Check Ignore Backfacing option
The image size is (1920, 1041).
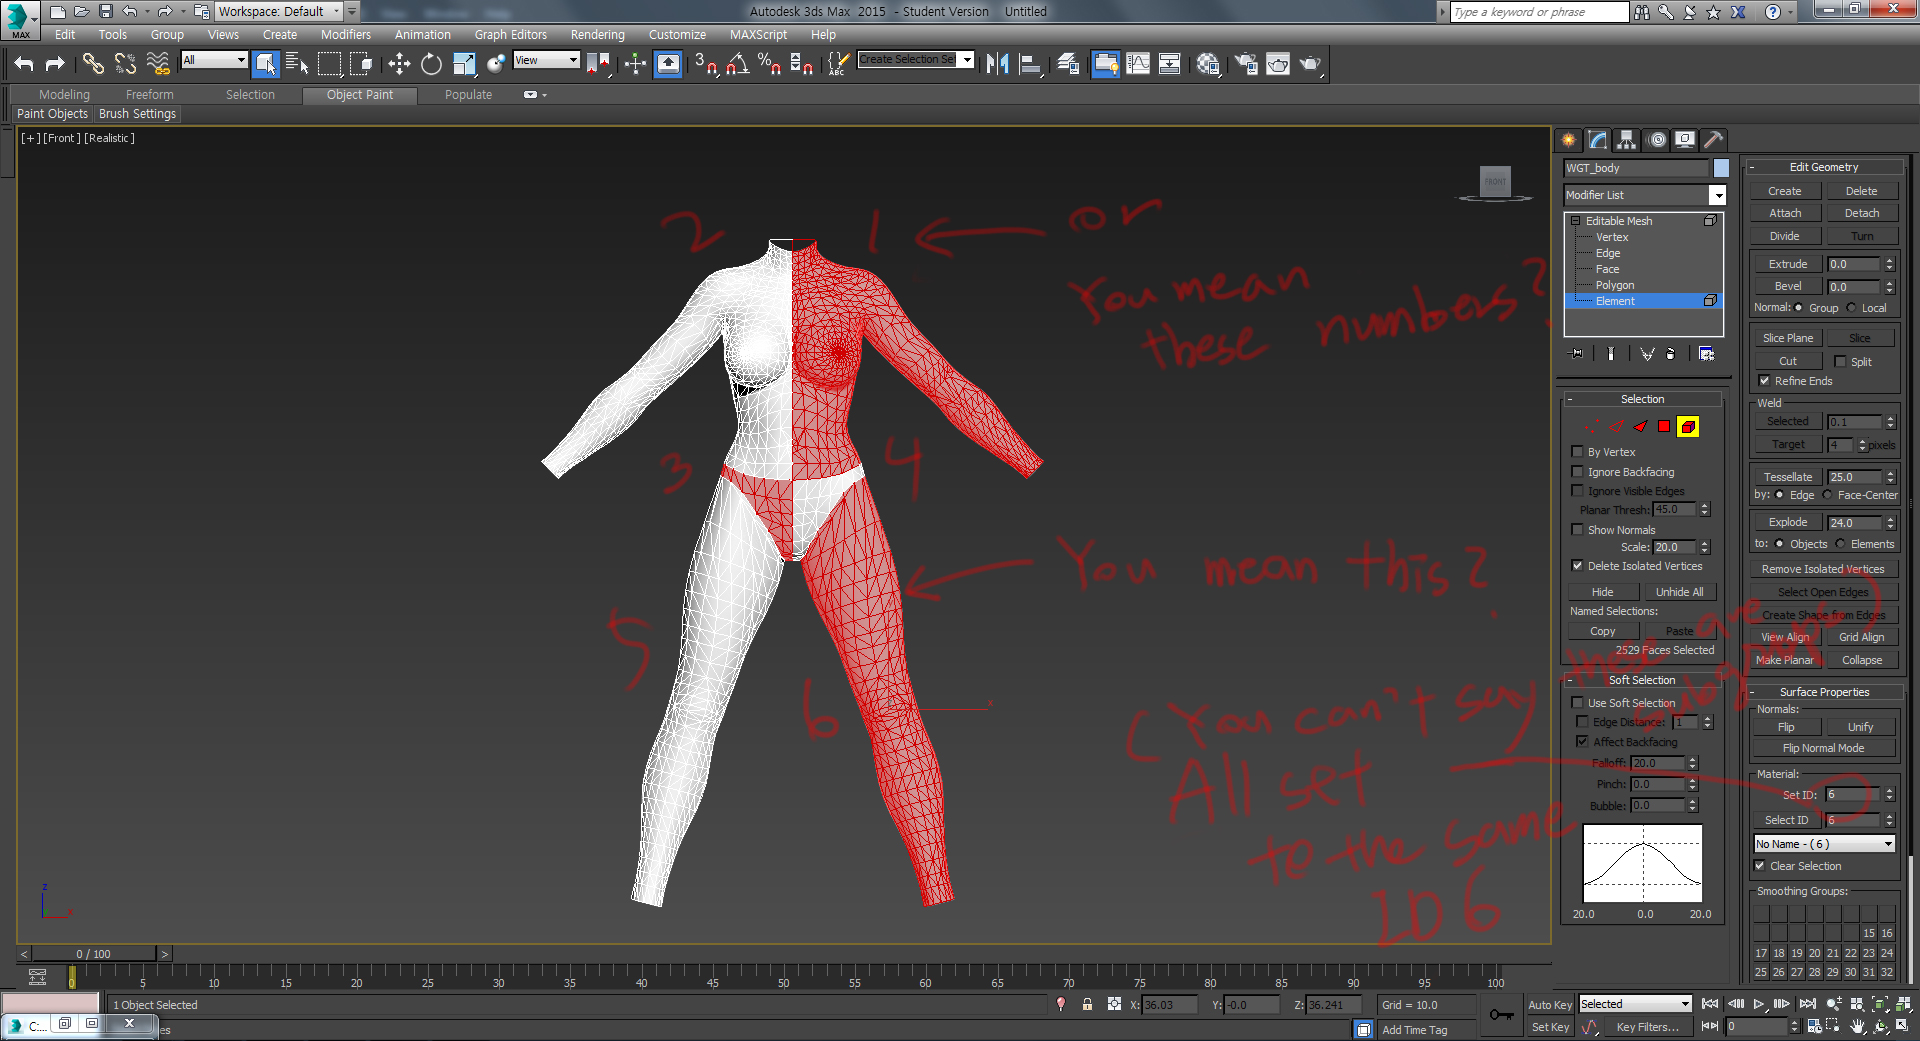(1578, 472)
